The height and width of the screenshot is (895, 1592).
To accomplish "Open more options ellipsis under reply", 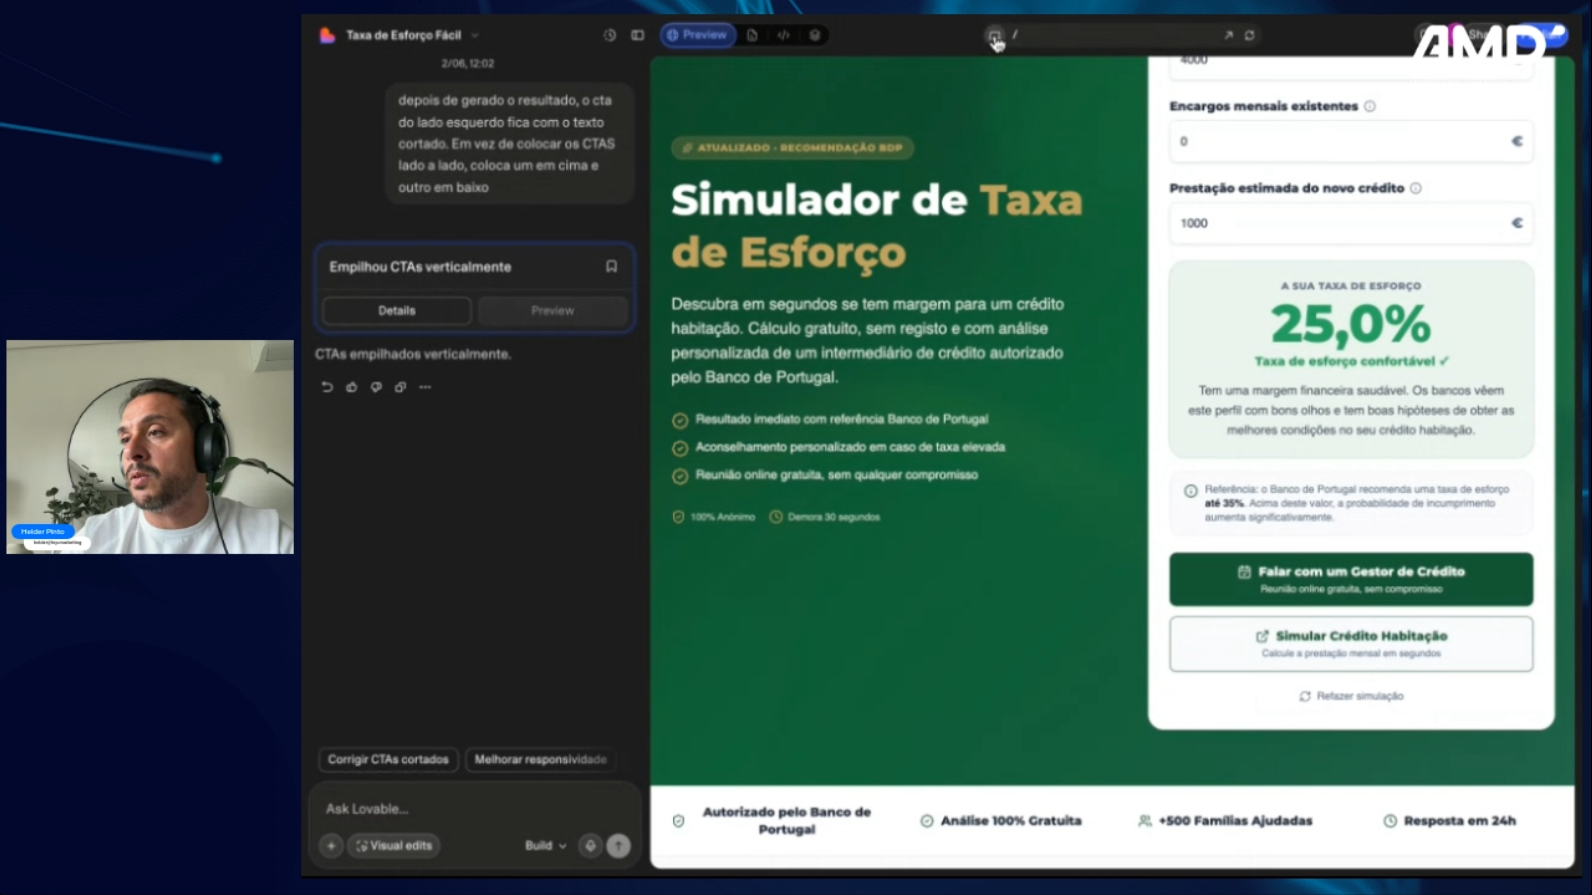I will [x=425, y=387].
